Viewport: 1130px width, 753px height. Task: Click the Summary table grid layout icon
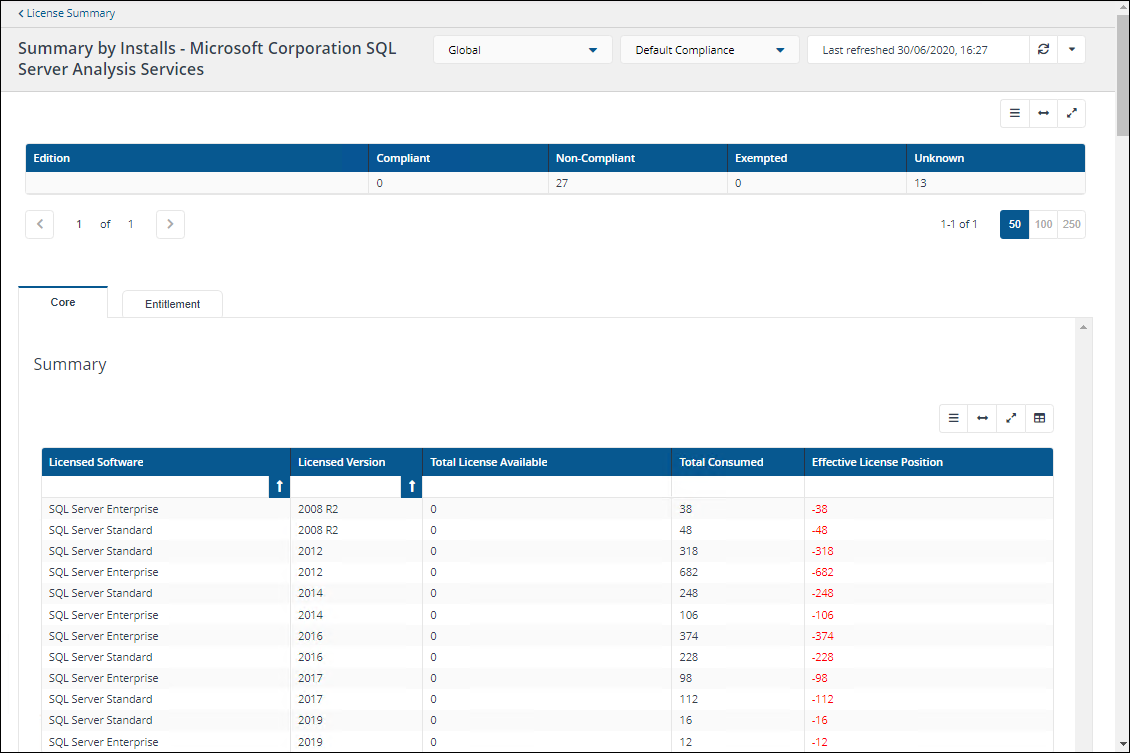point(1039,418)
